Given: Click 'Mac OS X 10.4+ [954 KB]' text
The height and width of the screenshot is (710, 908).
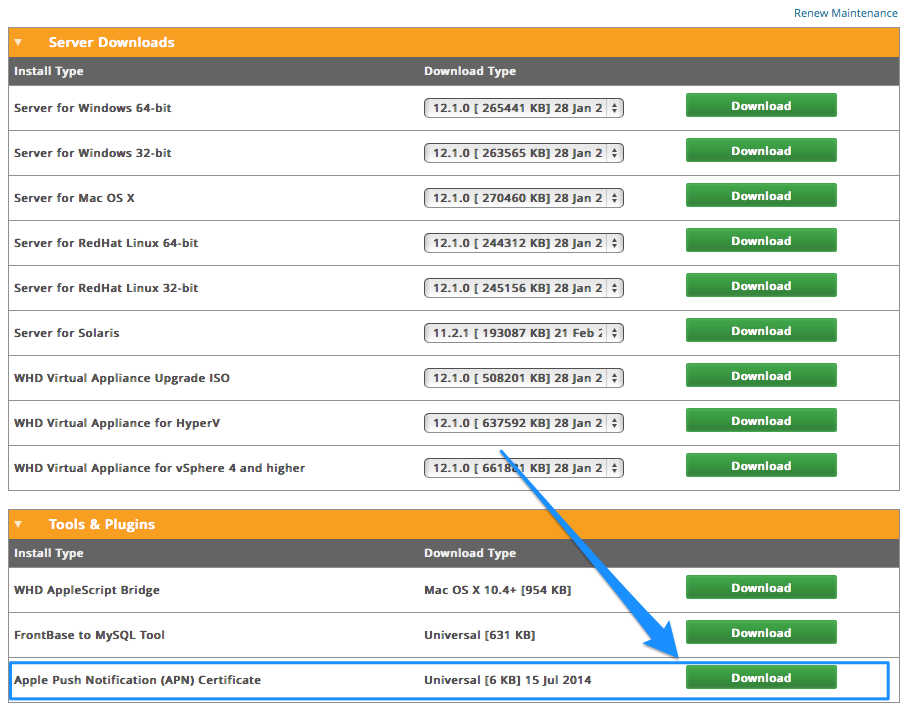Looking at the screenshot, I should (497, 590).
